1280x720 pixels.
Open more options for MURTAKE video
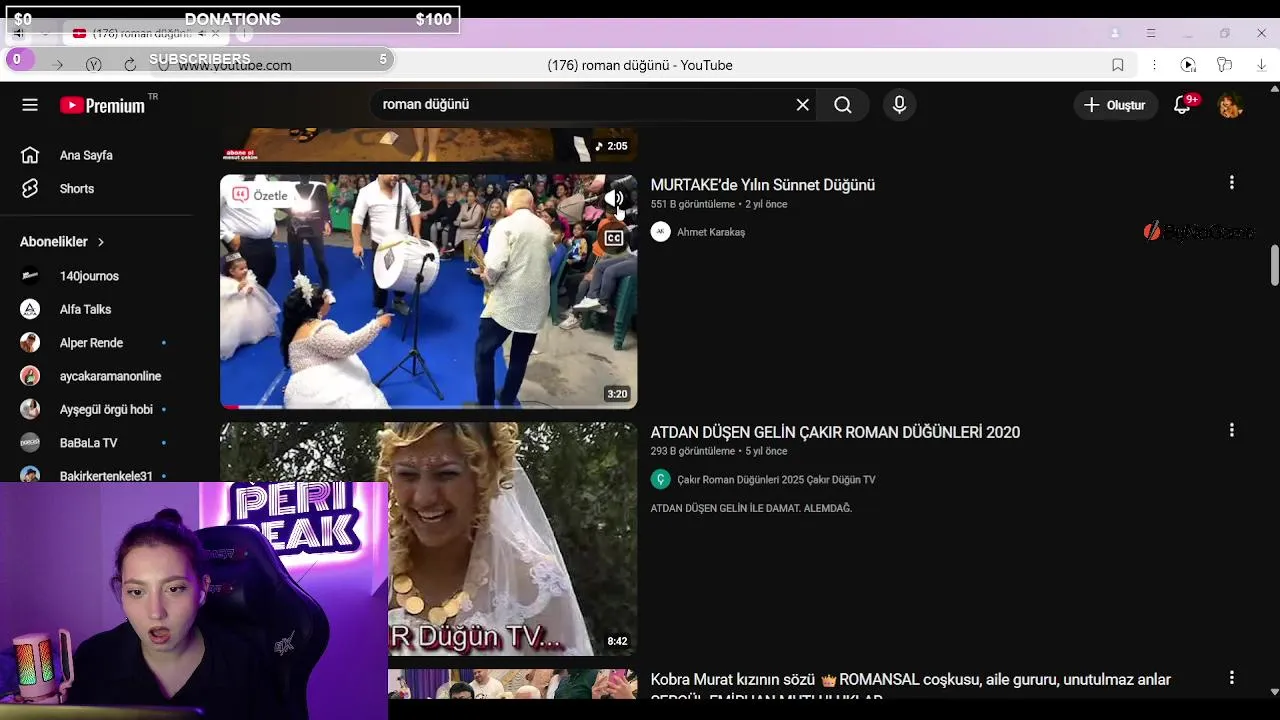click(x=1232, y=183)
